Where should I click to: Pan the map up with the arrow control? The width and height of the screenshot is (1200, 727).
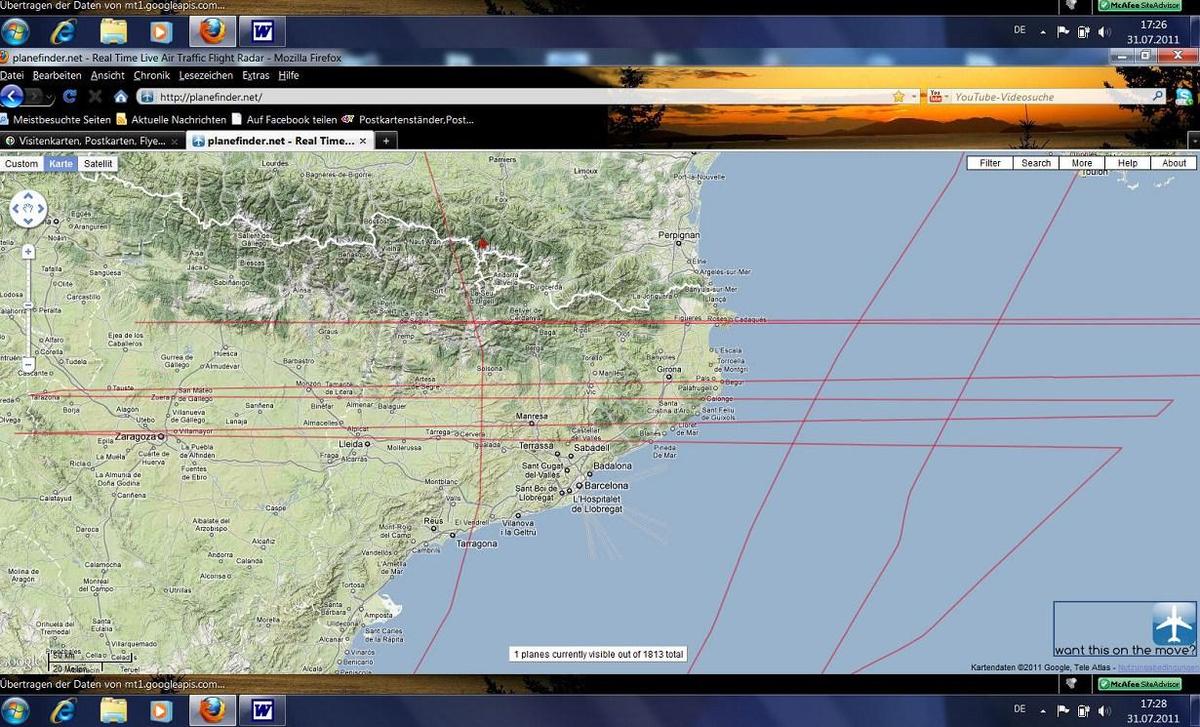pyautogui.click(x=28, y=197)
